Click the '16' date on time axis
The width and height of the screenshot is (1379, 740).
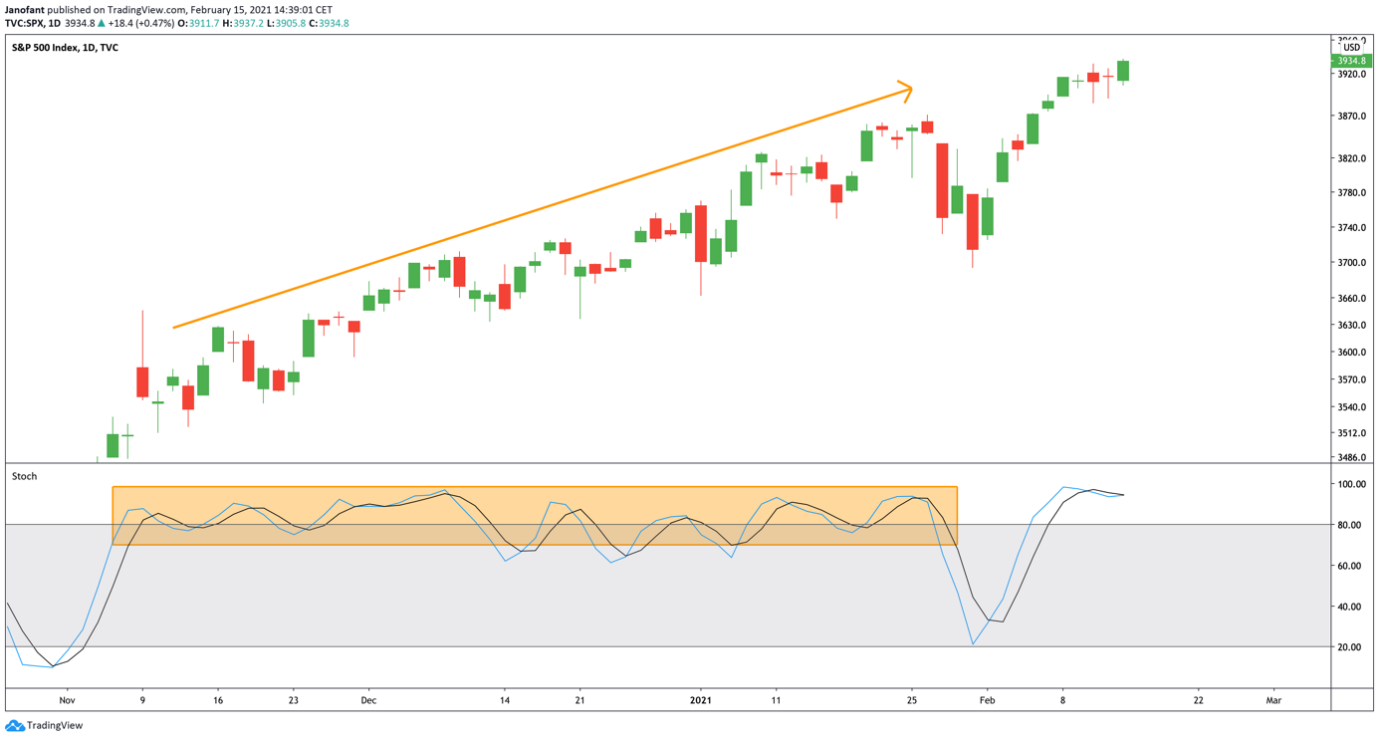tap(217, 701)
